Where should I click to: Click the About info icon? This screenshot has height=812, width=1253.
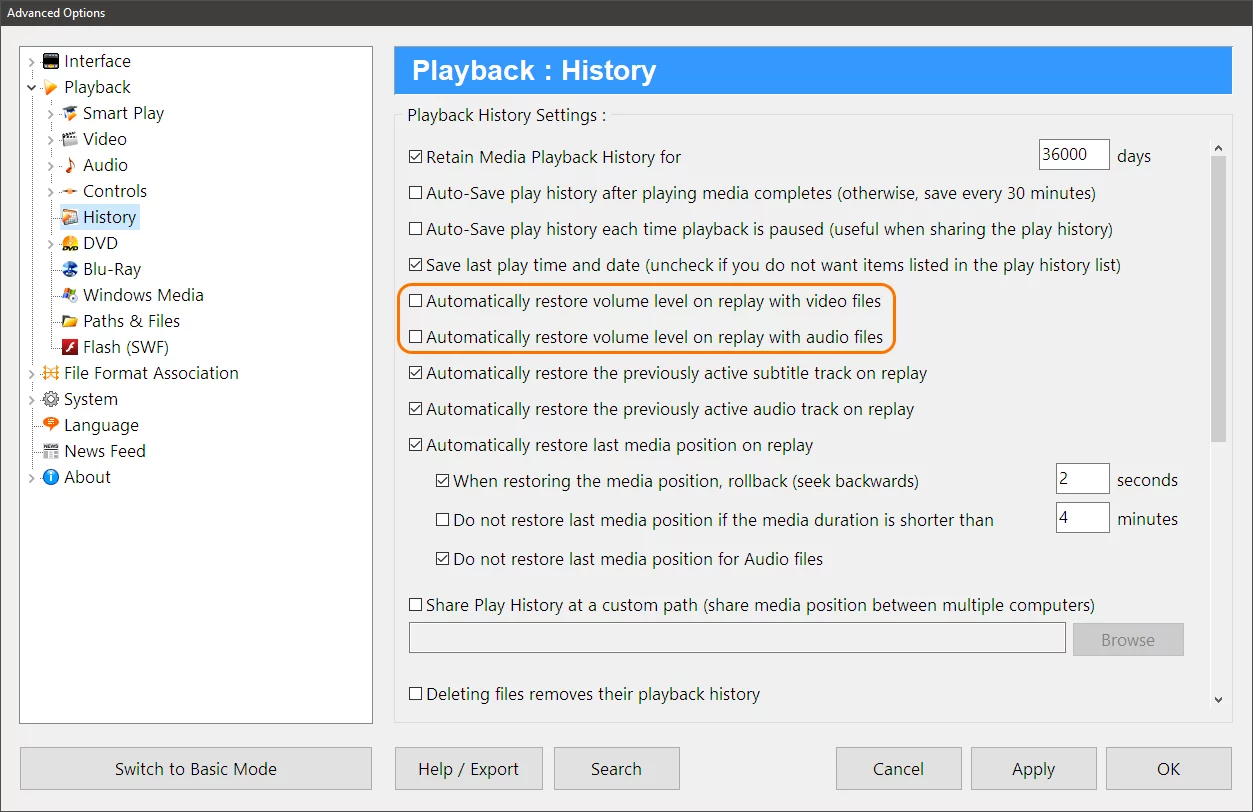[x=50, y=477]
